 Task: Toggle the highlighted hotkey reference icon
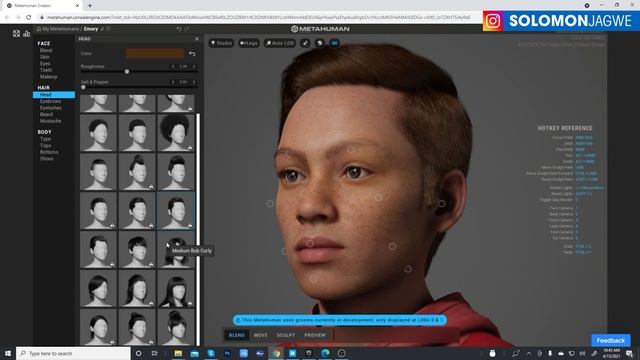point(334,43)
